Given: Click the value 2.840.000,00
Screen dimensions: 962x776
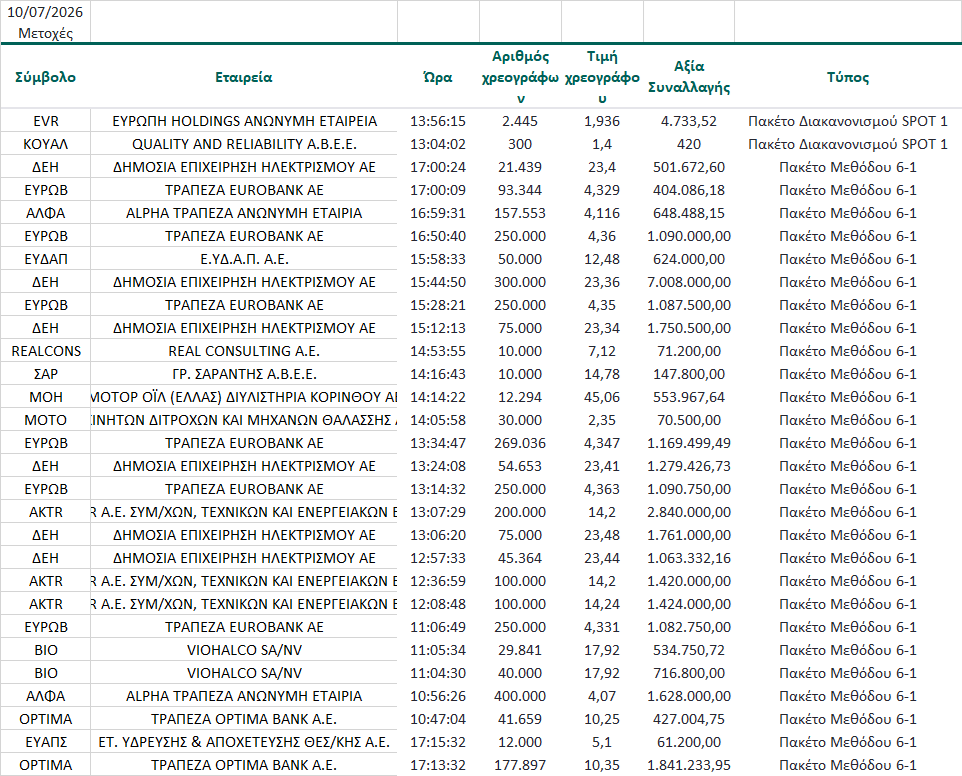Looking at the screenshot, I should tap(689, 512).
